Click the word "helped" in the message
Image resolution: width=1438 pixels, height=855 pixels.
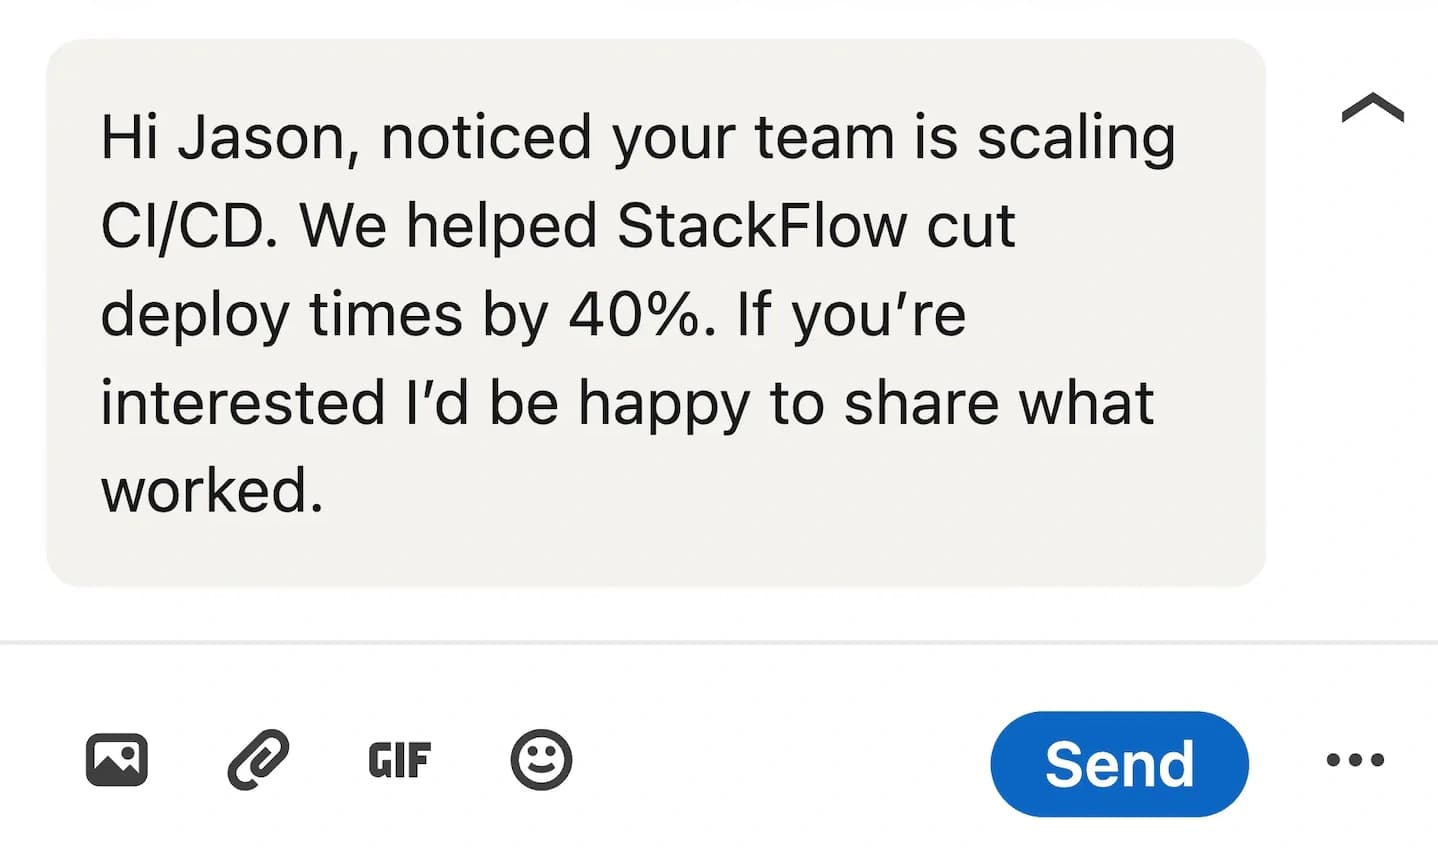(x=501, y=226)
